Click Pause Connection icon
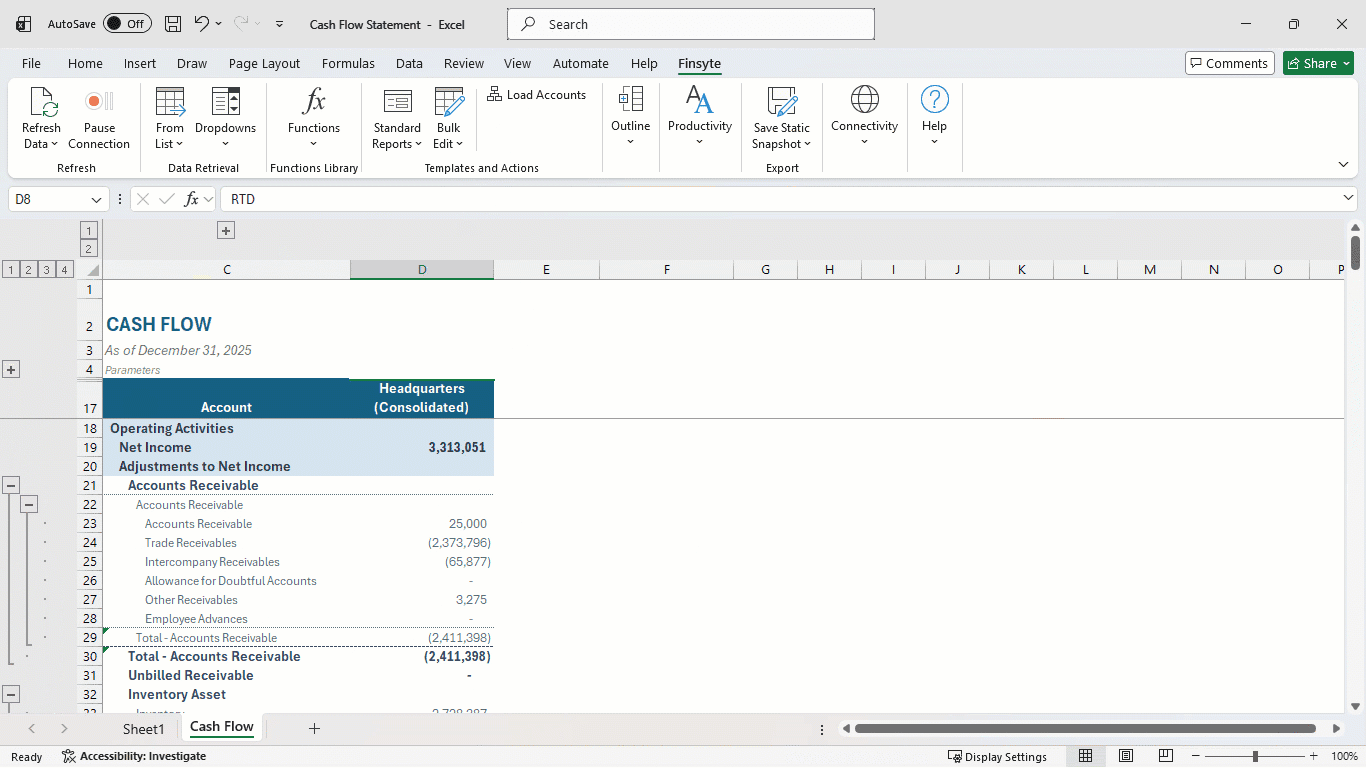The height and width of the screenshot is (768, 1366). 99,101
